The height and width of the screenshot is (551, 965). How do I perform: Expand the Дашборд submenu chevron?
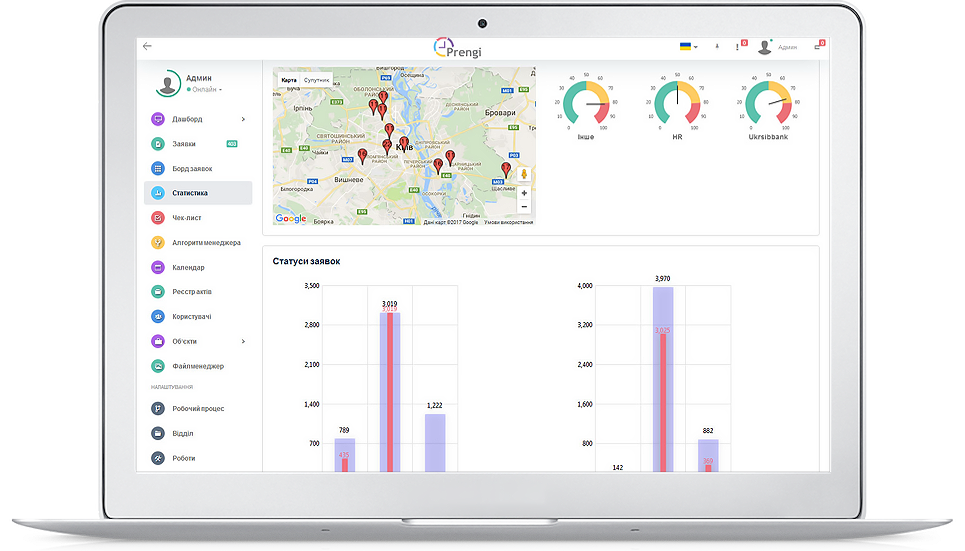pyautogui.click(x=243, y=119)
